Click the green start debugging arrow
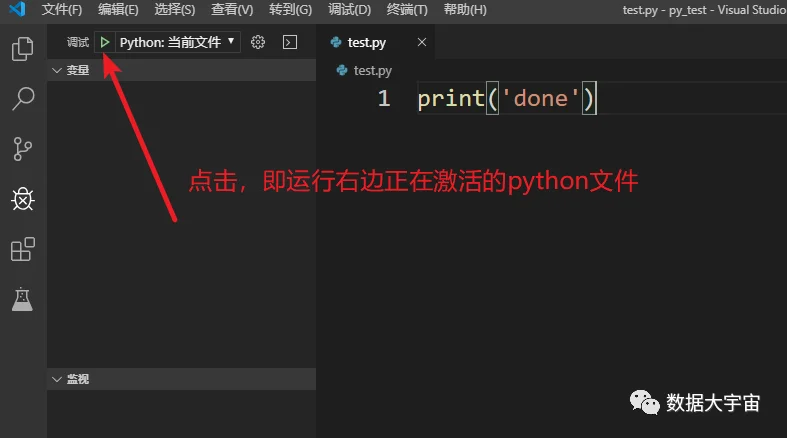The width and height of the screenshot is (787, 438). coord(105,42)
